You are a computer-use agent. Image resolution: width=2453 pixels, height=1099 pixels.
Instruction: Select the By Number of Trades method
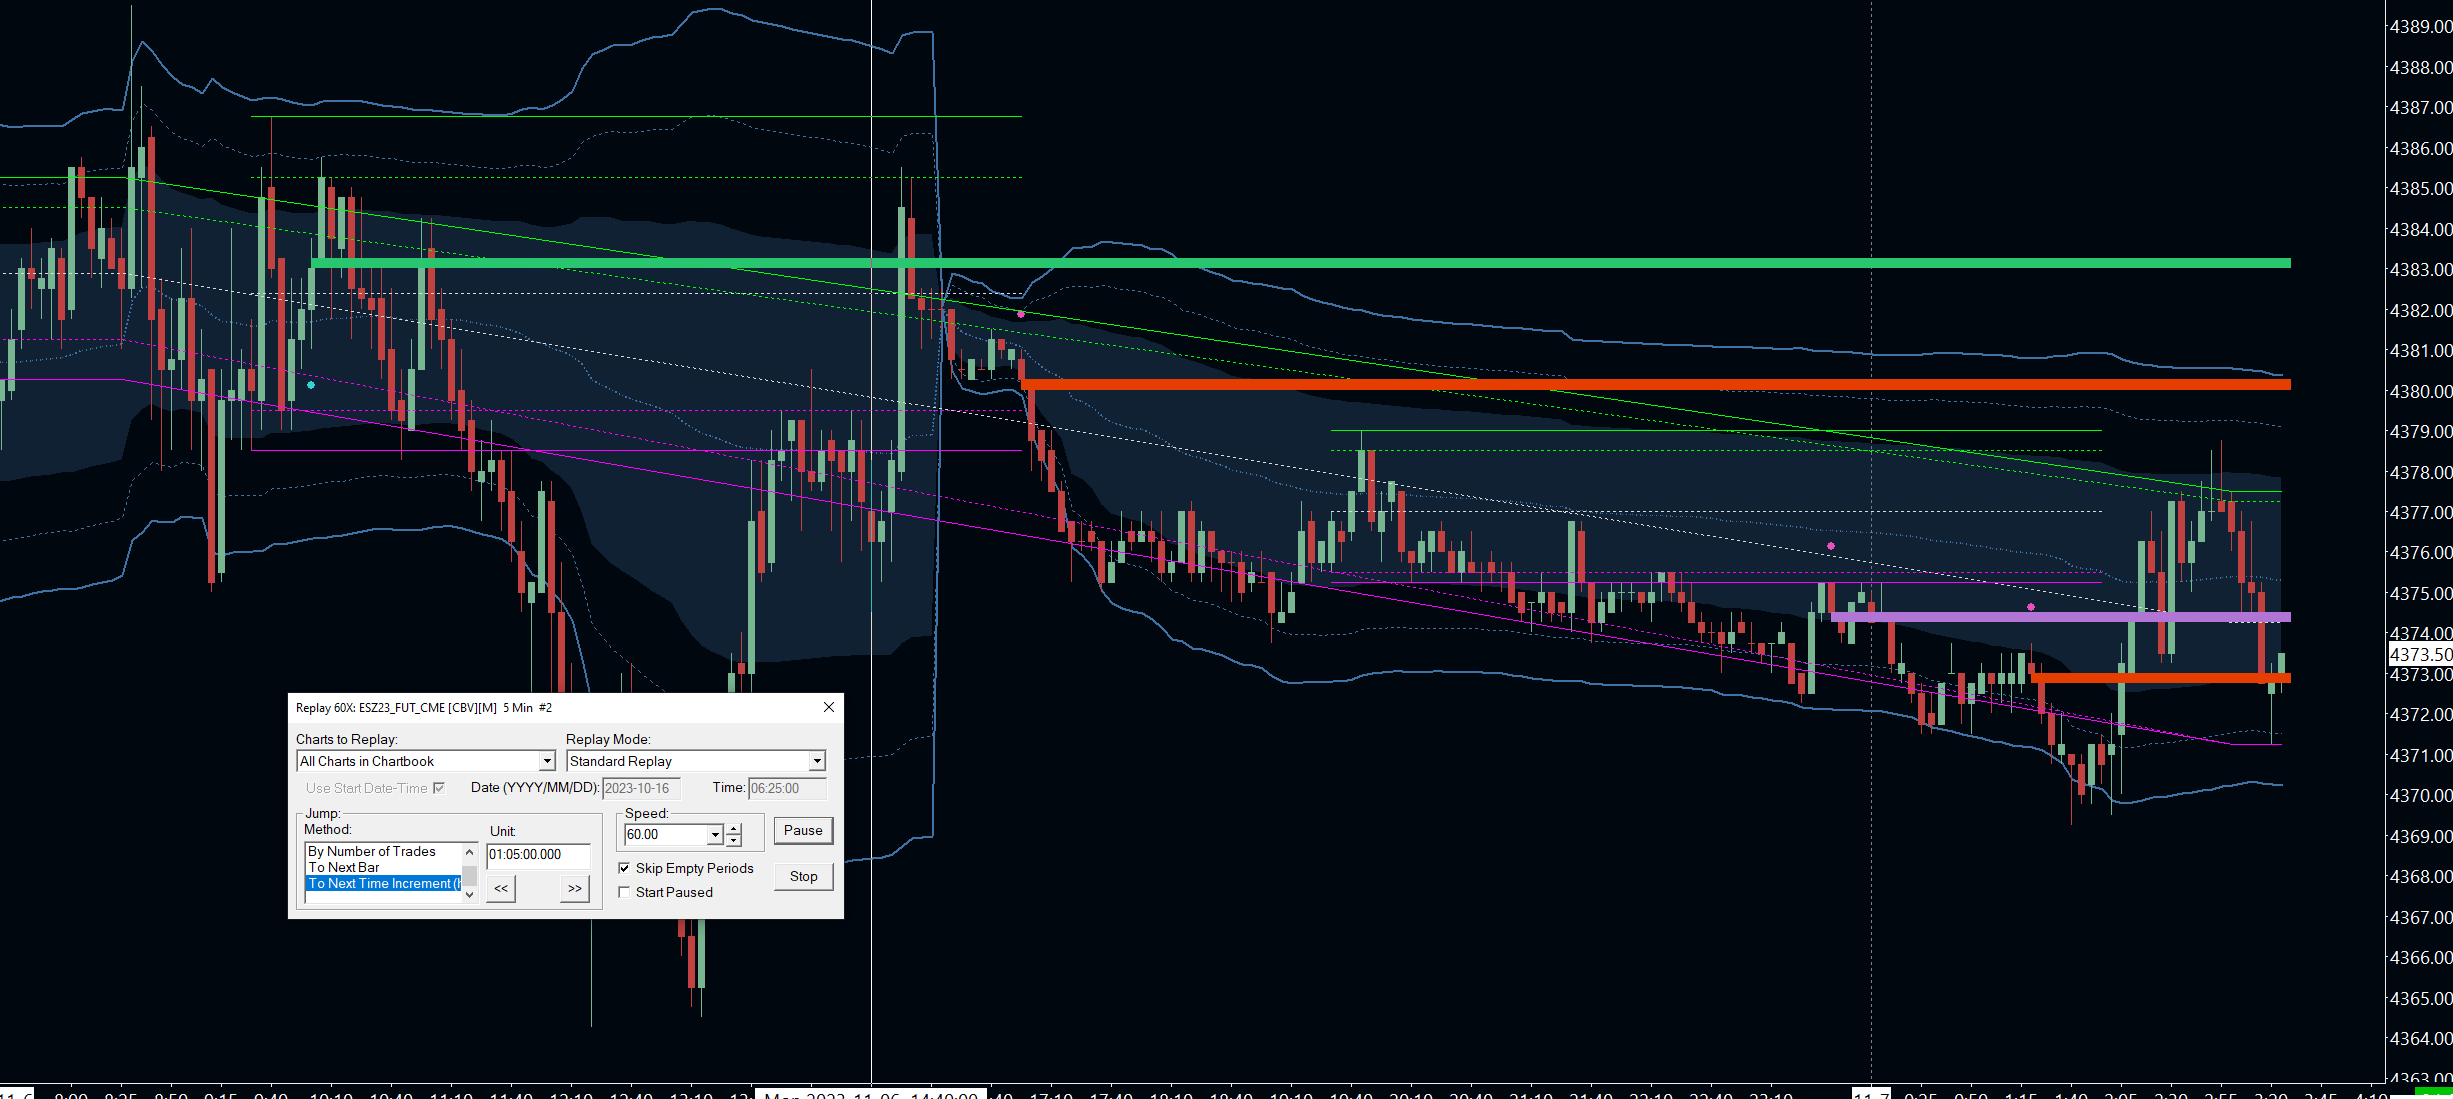point(372,851)
